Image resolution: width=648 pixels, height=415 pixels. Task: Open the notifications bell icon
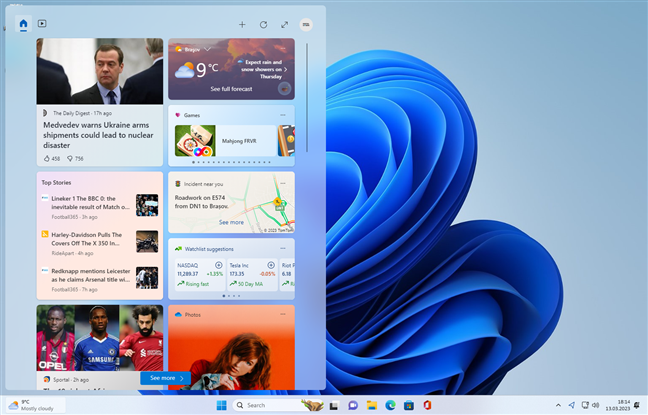637,405
